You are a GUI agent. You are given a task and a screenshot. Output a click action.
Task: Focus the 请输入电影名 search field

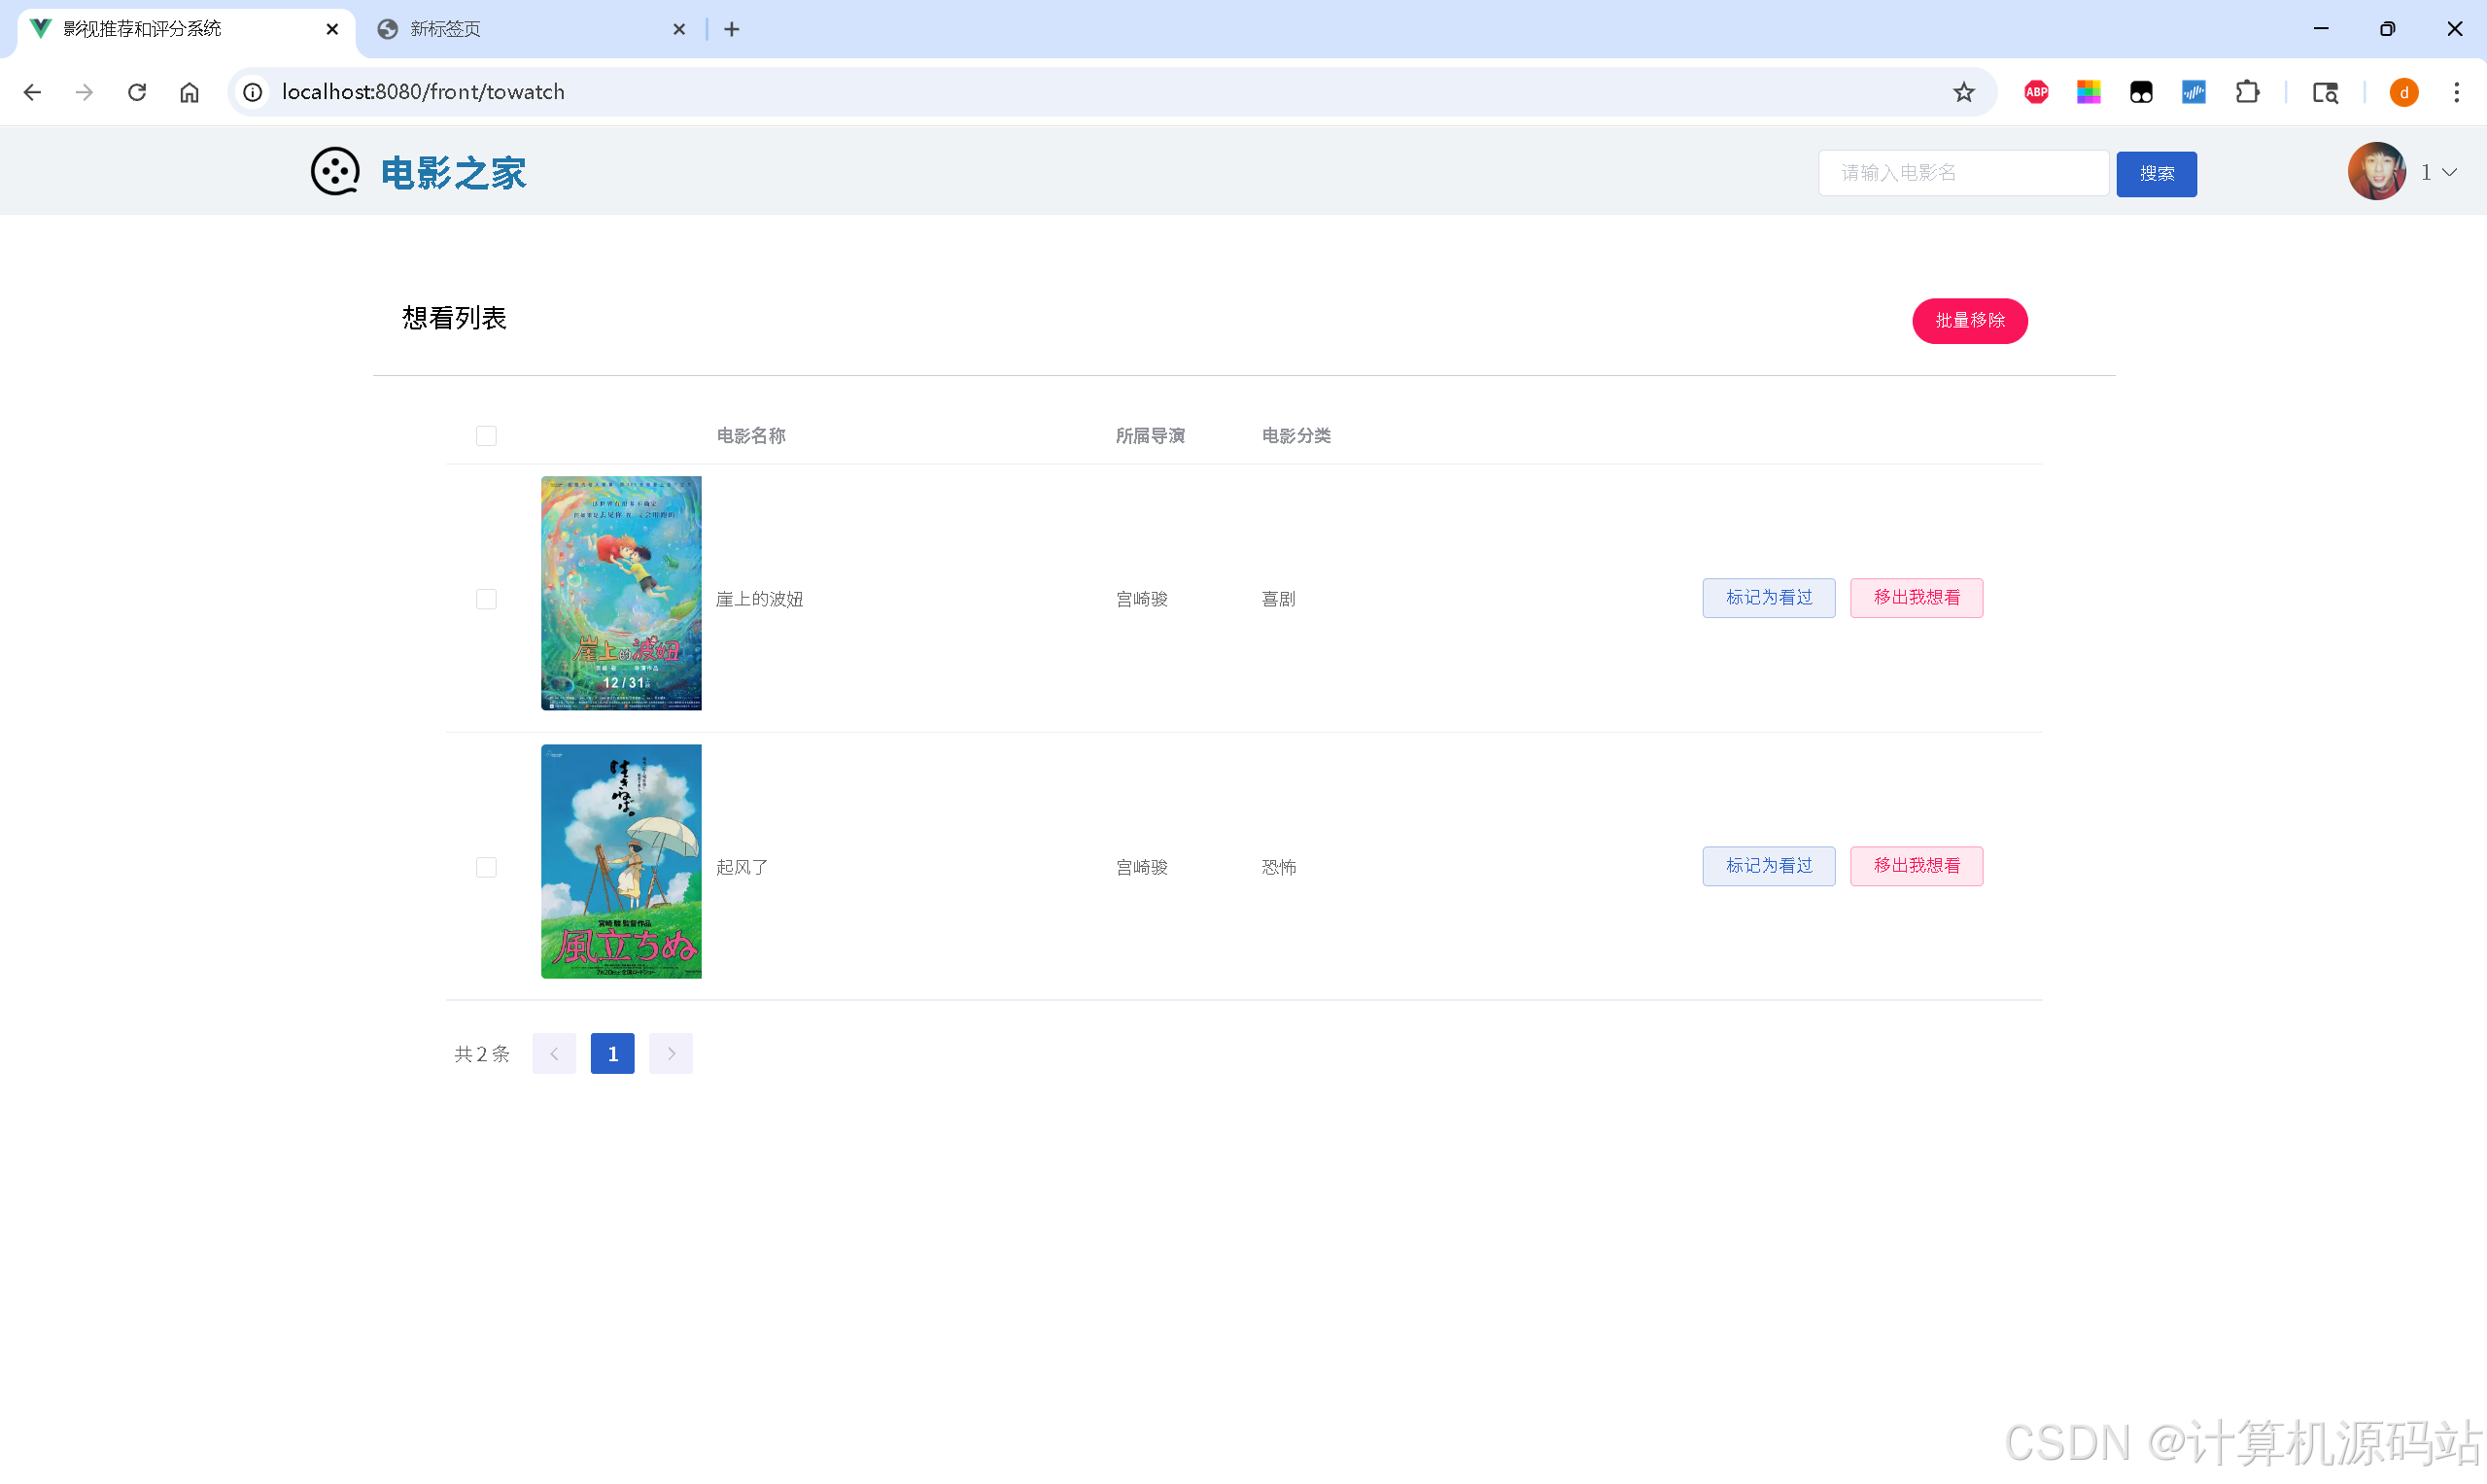(x=1962, y=173)
